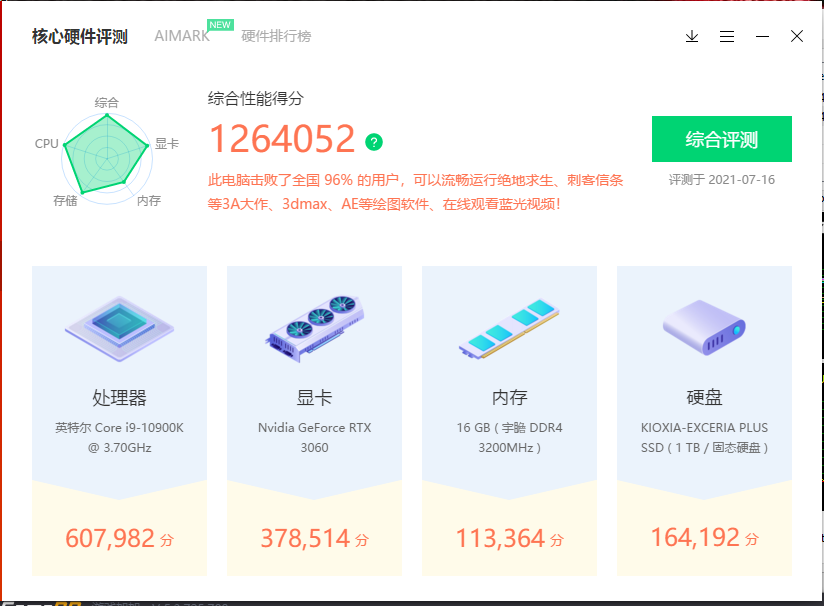Open the AIMARK tab
The image size is (824, 606).
182,36
